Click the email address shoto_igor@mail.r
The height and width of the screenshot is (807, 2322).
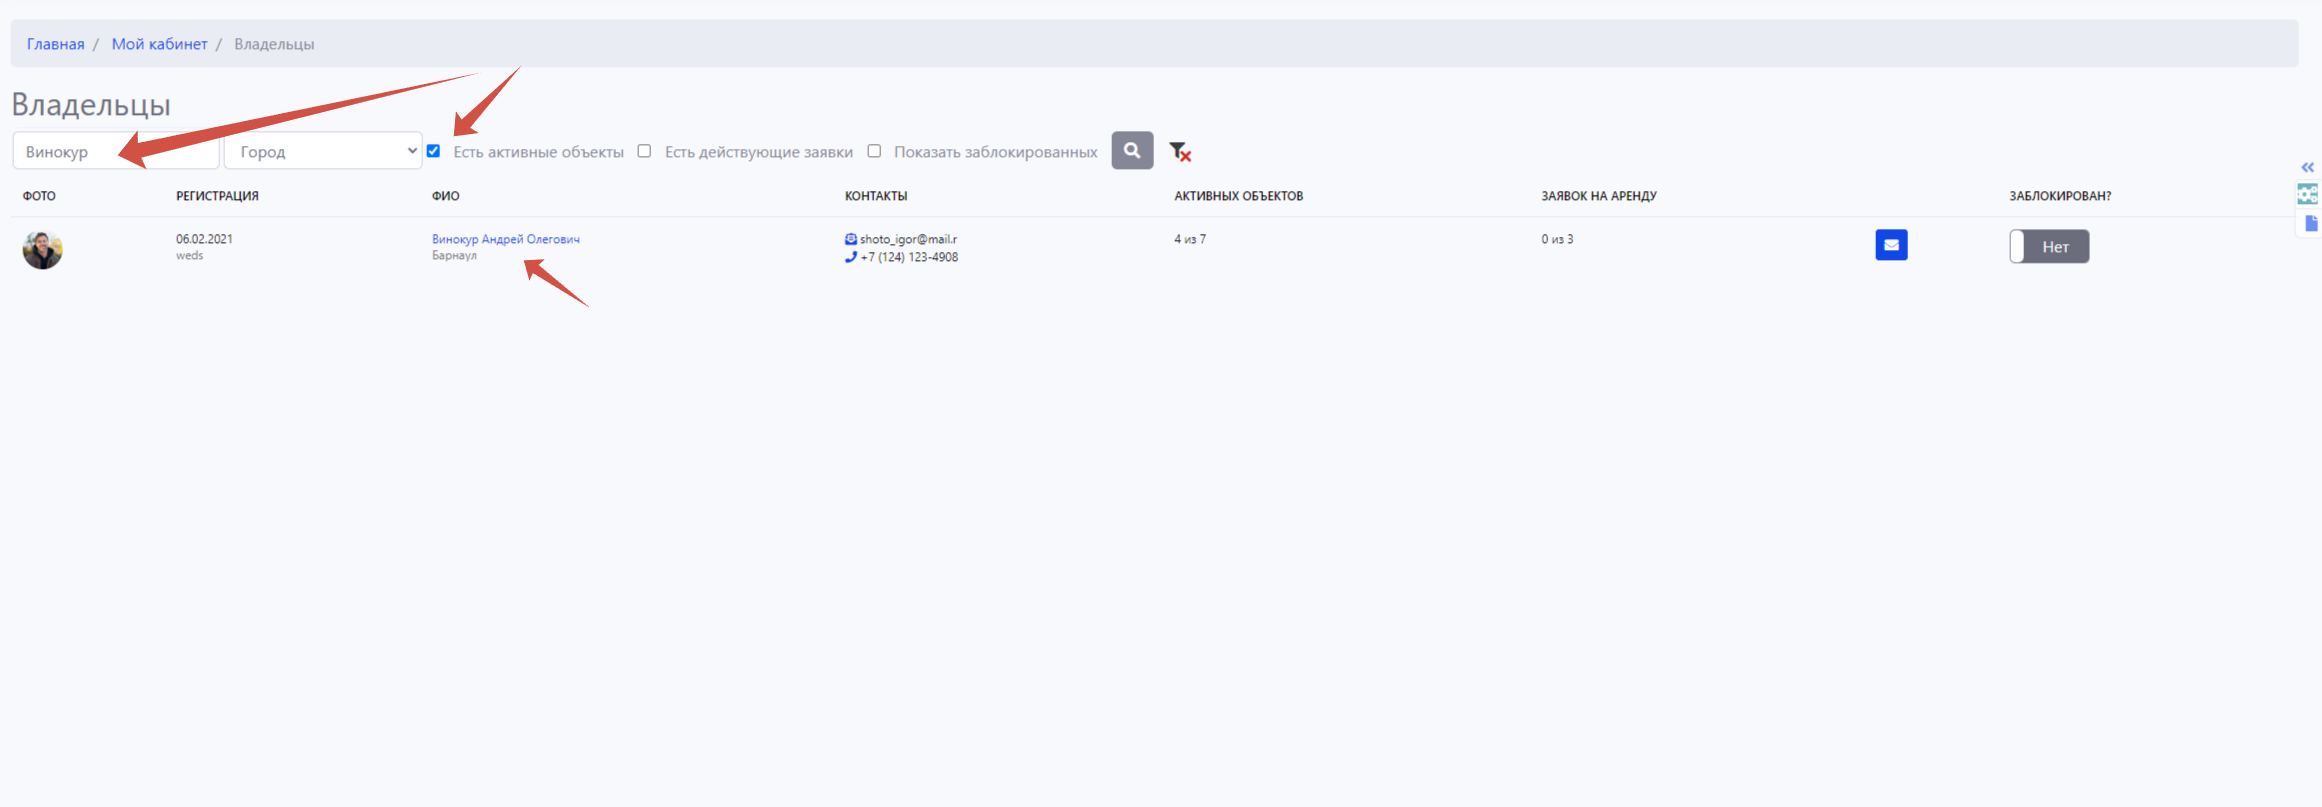click(x=908, y=239)
